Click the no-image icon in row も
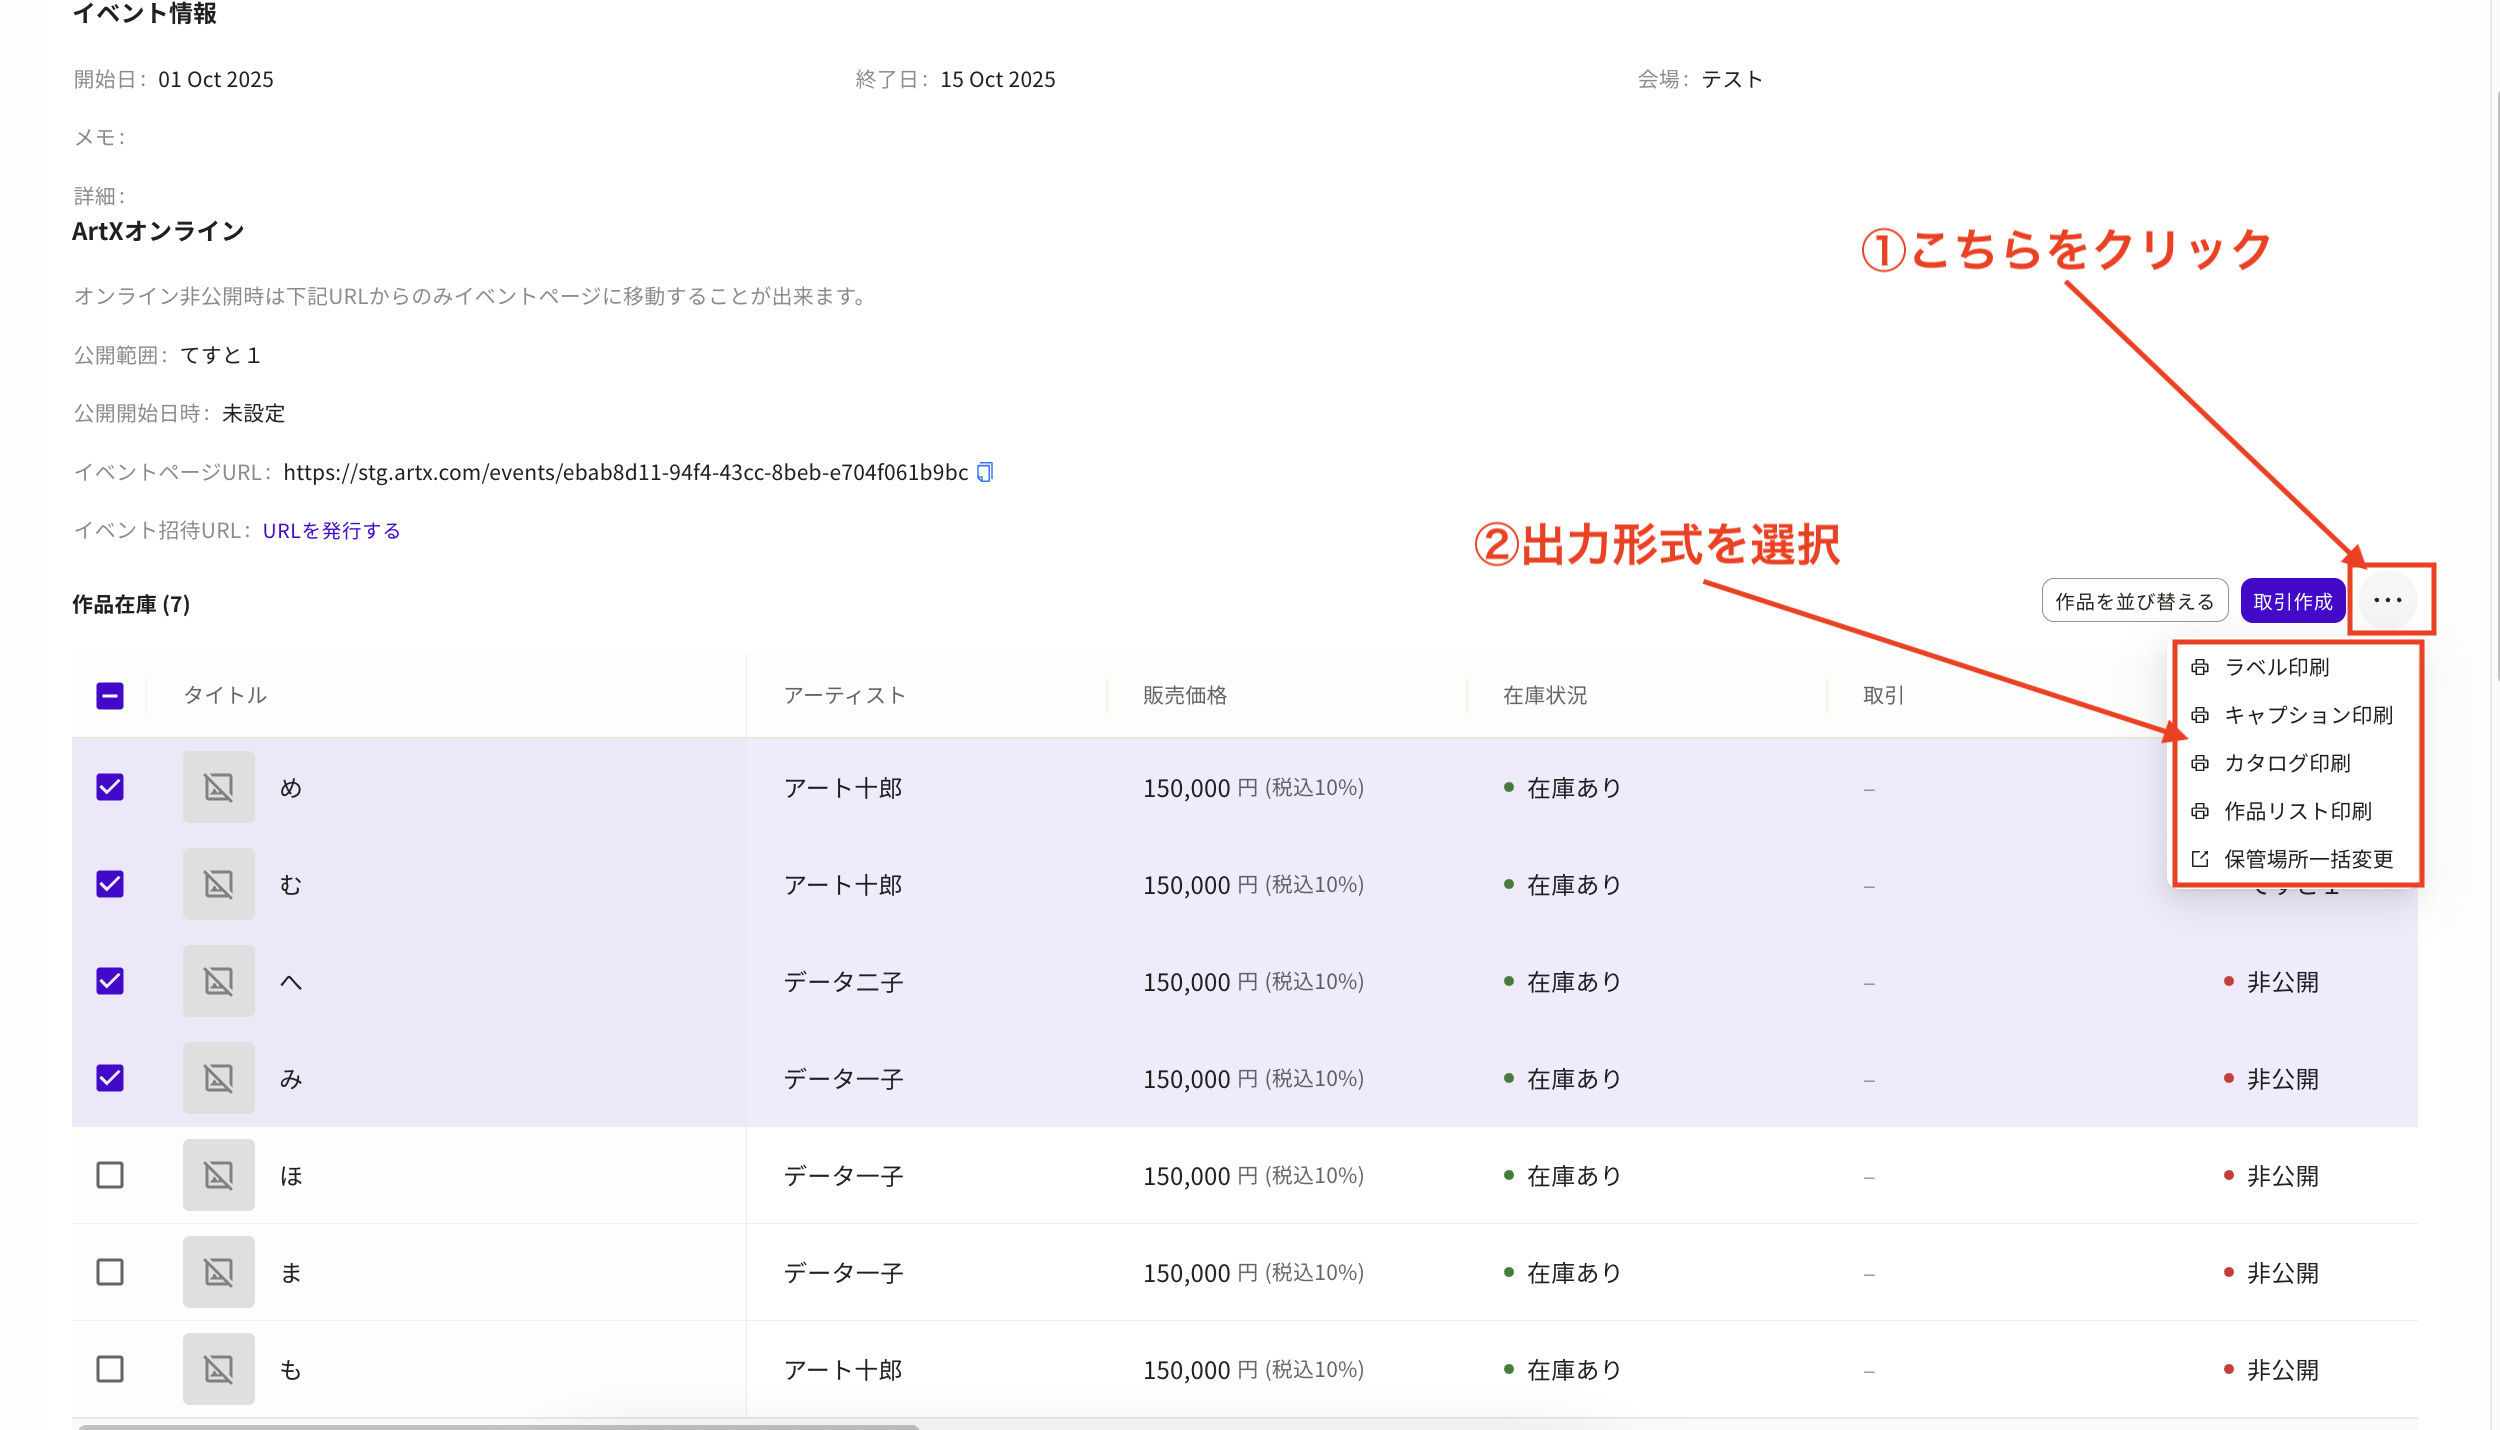2500x1430 pixels. click(x=218, y=1370)
